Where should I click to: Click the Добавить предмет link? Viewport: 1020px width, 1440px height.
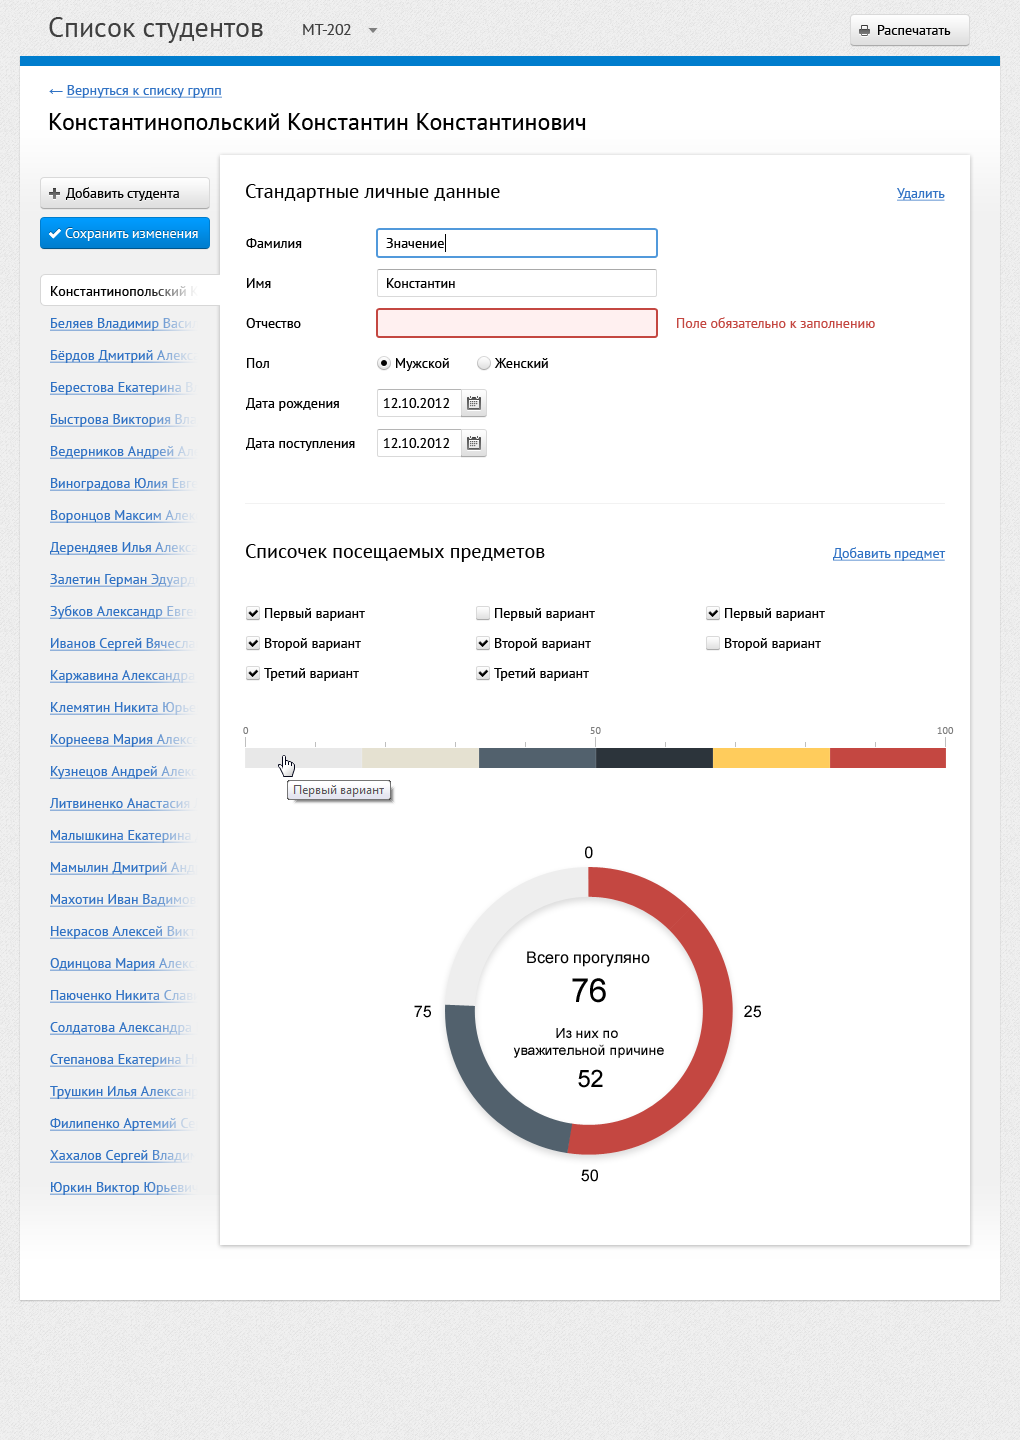click(888, 554)
